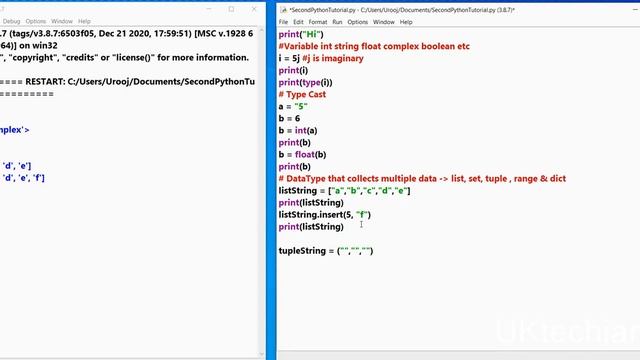Screen dimensions: 640x360
Task: Click the comment '#Variable int string float complex boolean etc'
Action: (x=374, y=46)
